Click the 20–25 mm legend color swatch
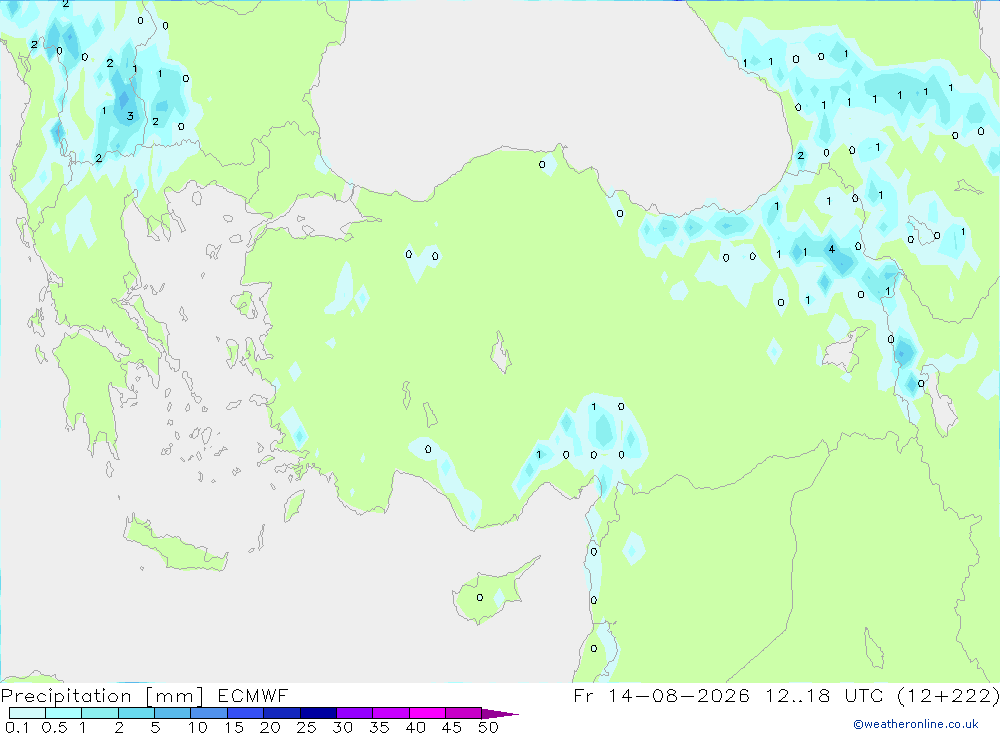The height and width of the screenshot is (733, 1000). pos(282,713)
